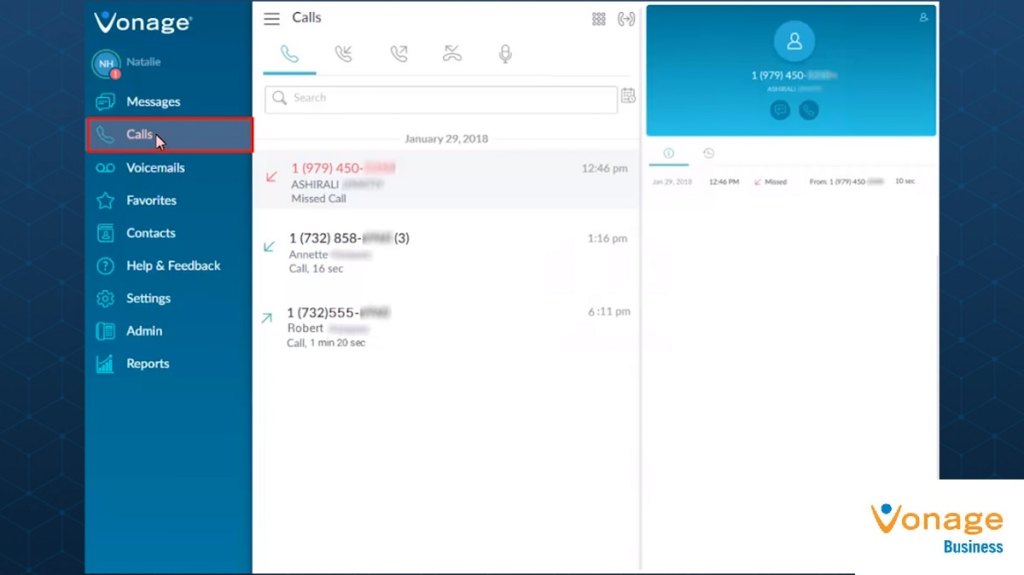Click Natalie's NH profile avatar
The image size is (1024, 575).
point(106,64)
